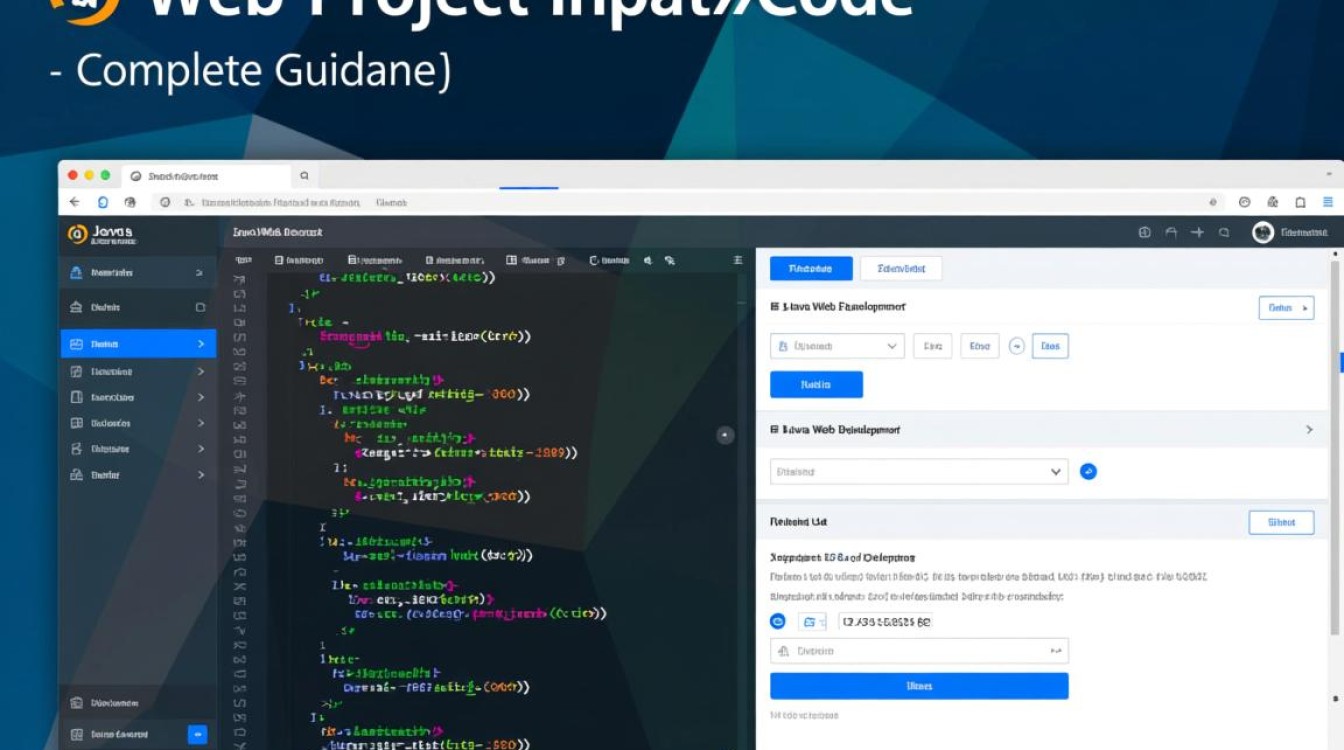The width and height of the screenshot is (1344, 750).
Task: Click the wide blue button at panel bottom
Action: 918,686
